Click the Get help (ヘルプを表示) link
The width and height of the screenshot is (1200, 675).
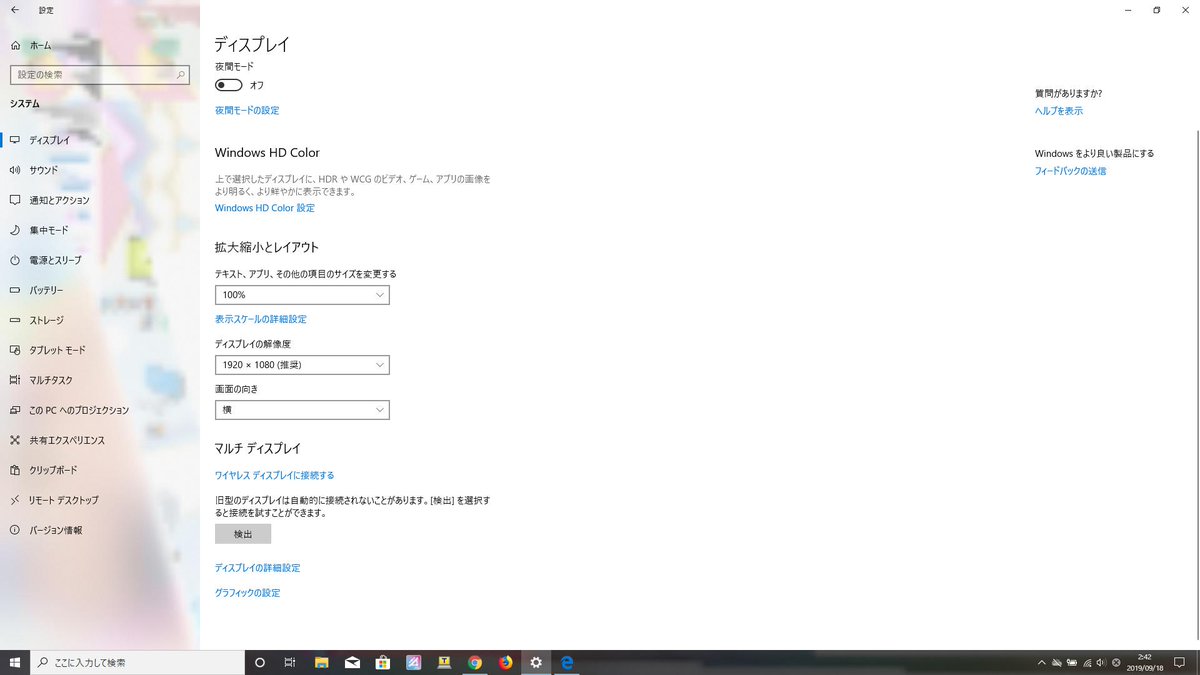(1059, 111)
